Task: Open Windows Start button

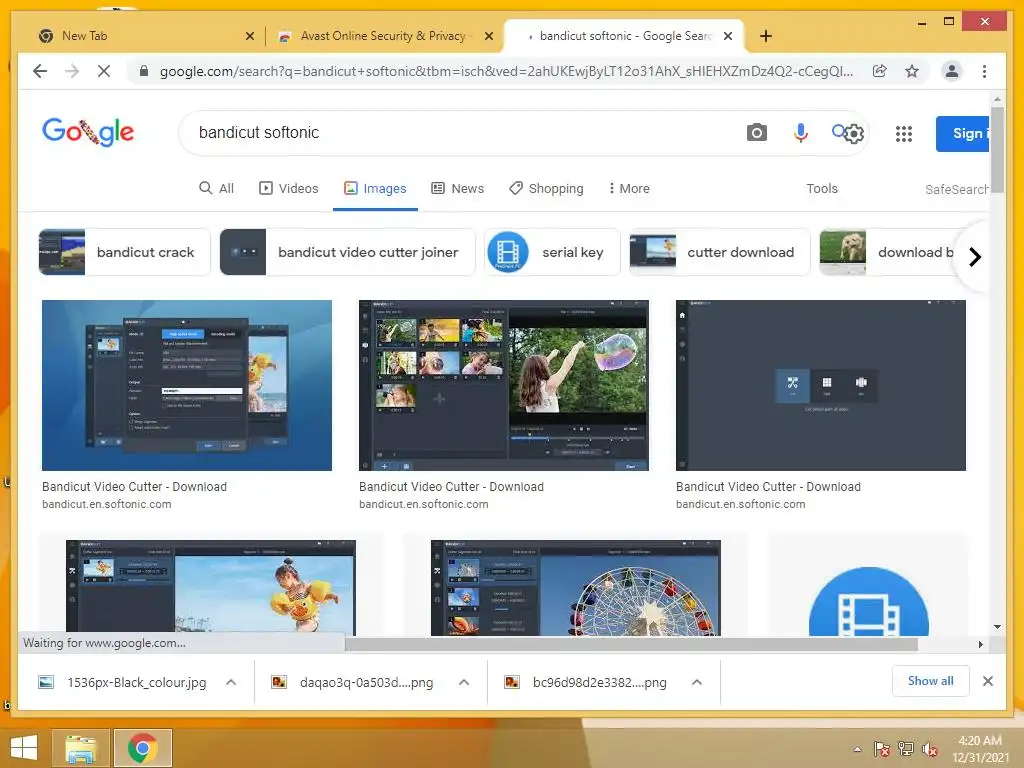Action: click(x=24, y=748)
